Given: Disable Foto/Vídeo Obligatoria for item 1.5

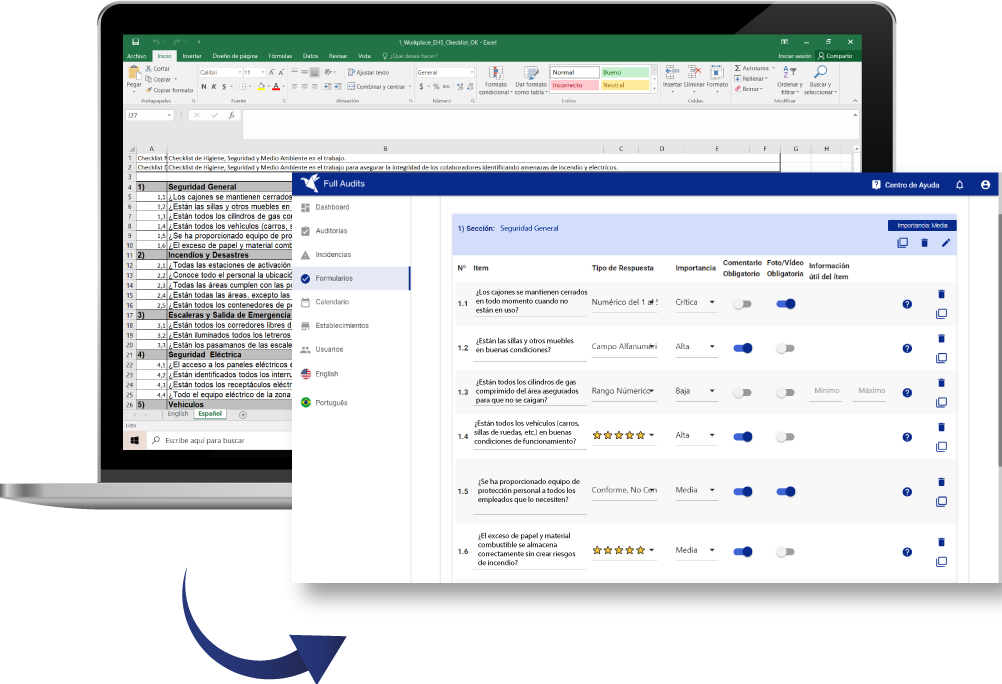Looking at the screenshot, I should 785,492.
